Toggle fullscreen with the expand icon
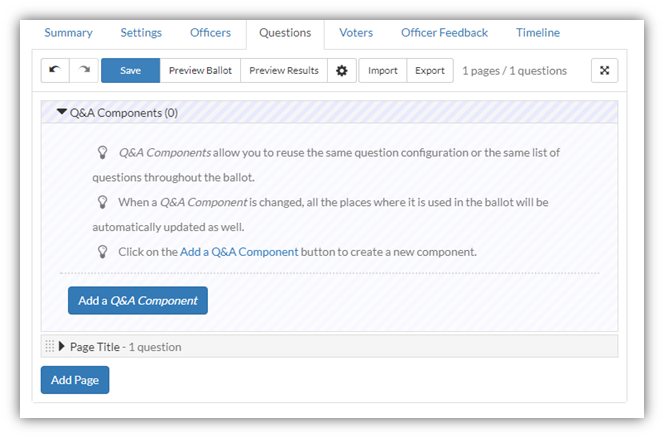This screenshot has width=664, height=438. pos(604,70)
